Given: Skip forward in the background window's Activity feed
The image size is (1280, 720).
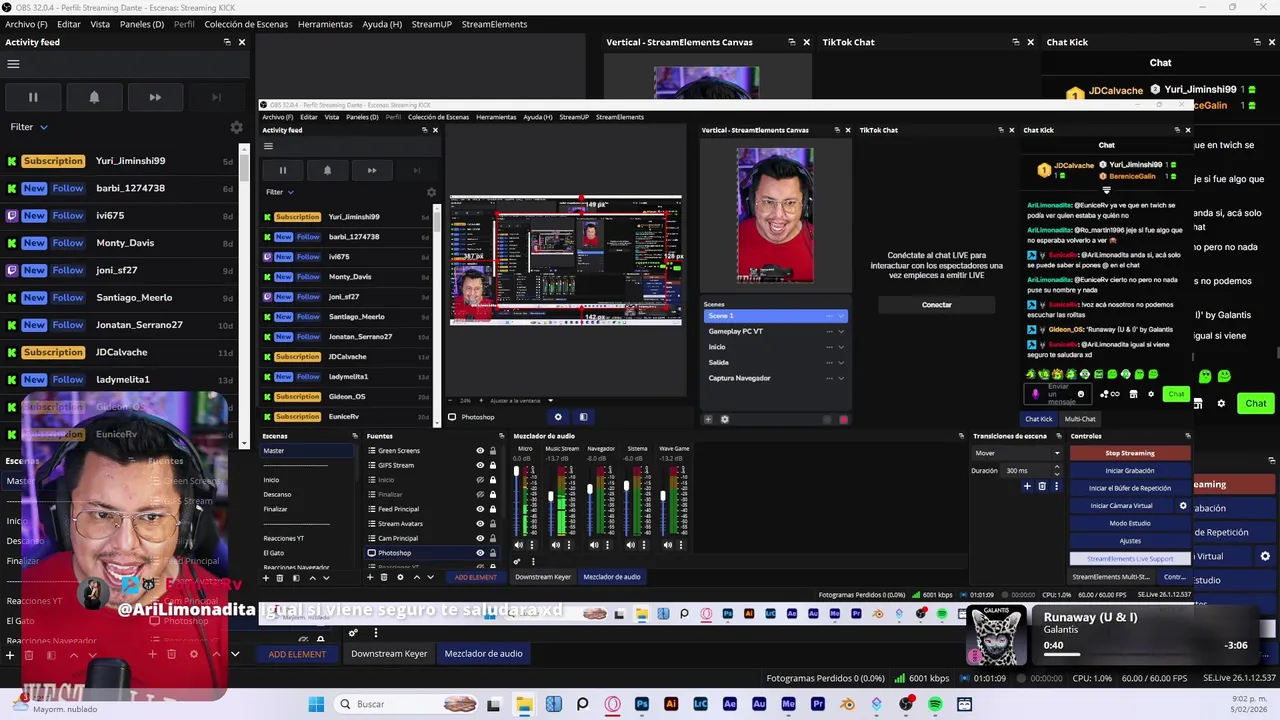Looking at the screenshot, I should [x=155, y=97].
